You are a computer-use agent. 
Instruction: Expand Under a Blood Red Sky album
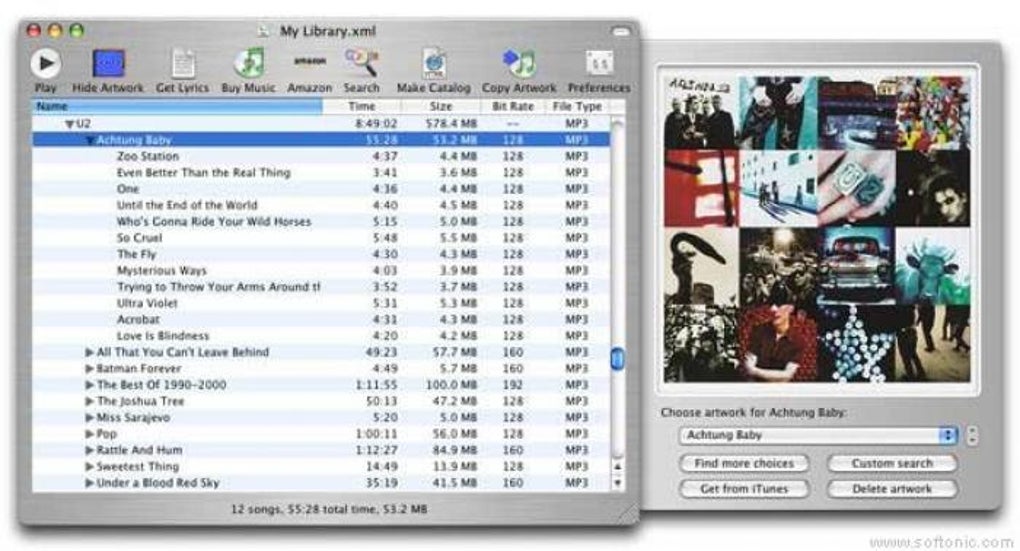pyautogui.click(x=90, y=483)
